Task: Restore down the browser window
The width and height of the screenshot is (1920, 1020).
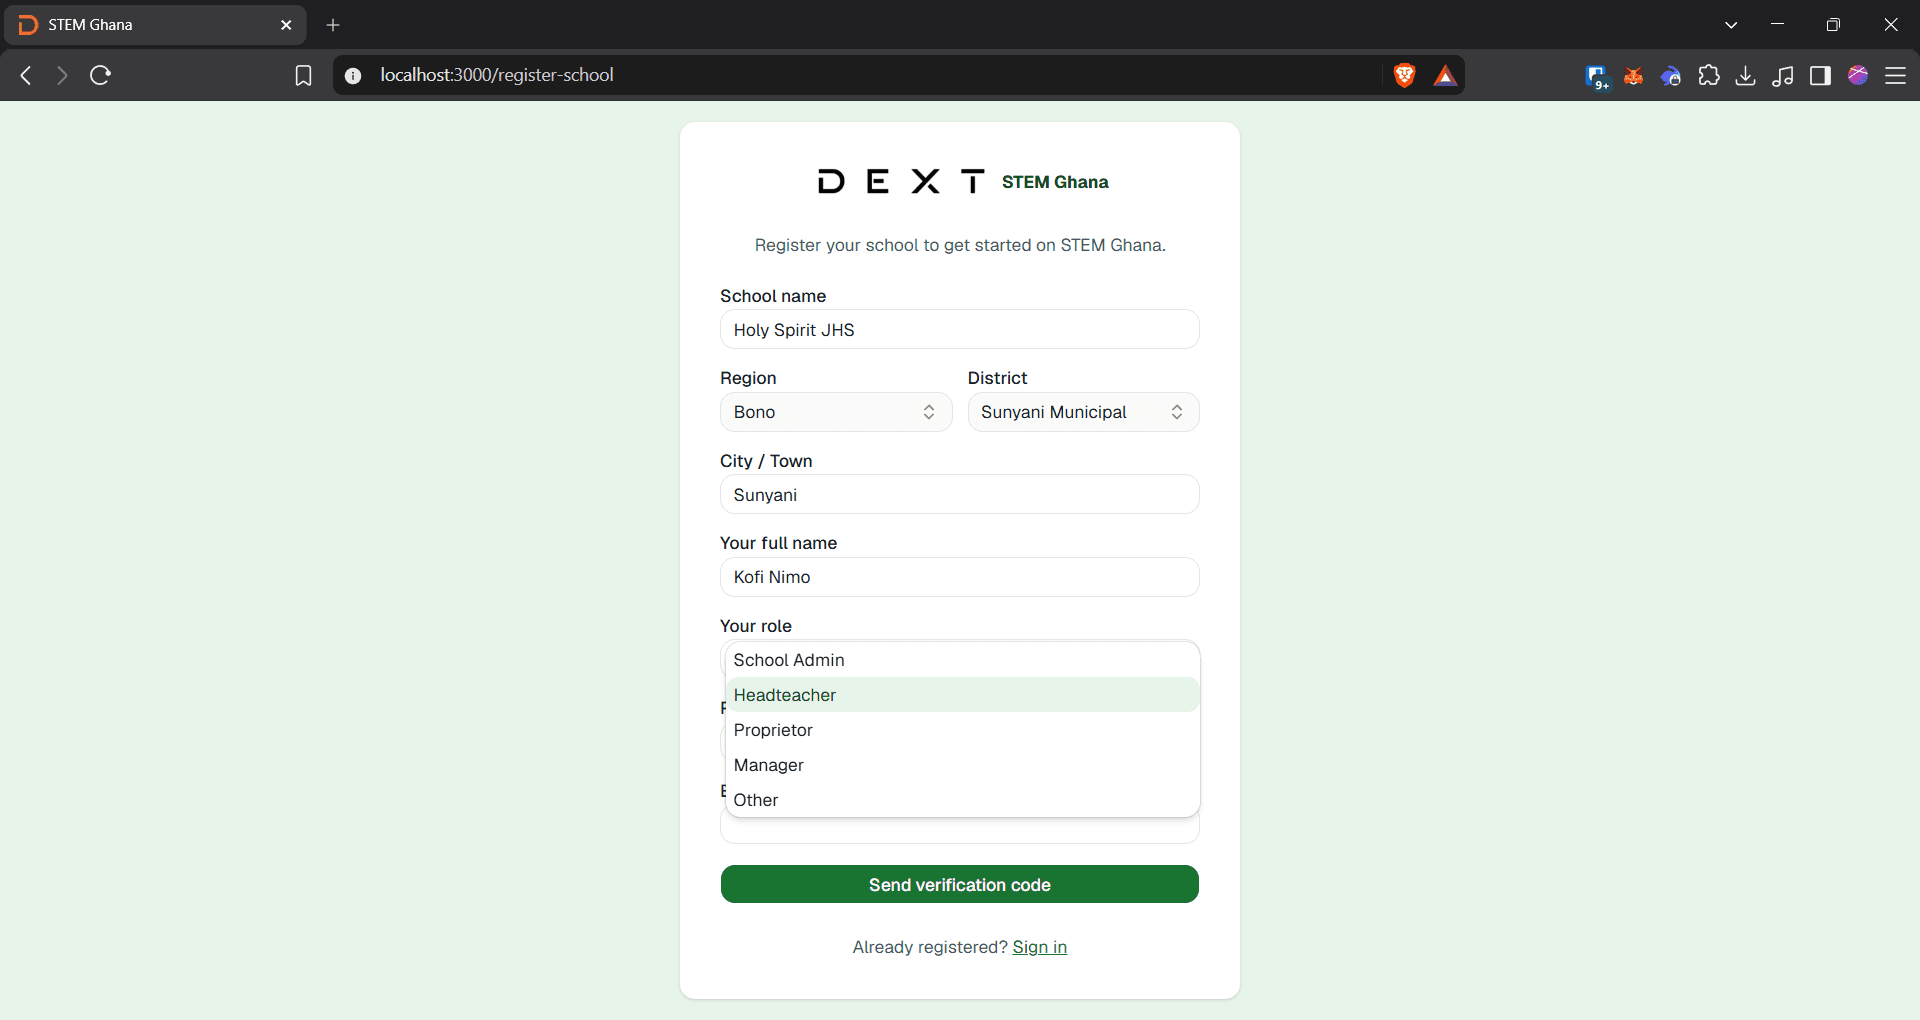Action: [x=1833, y=25]
